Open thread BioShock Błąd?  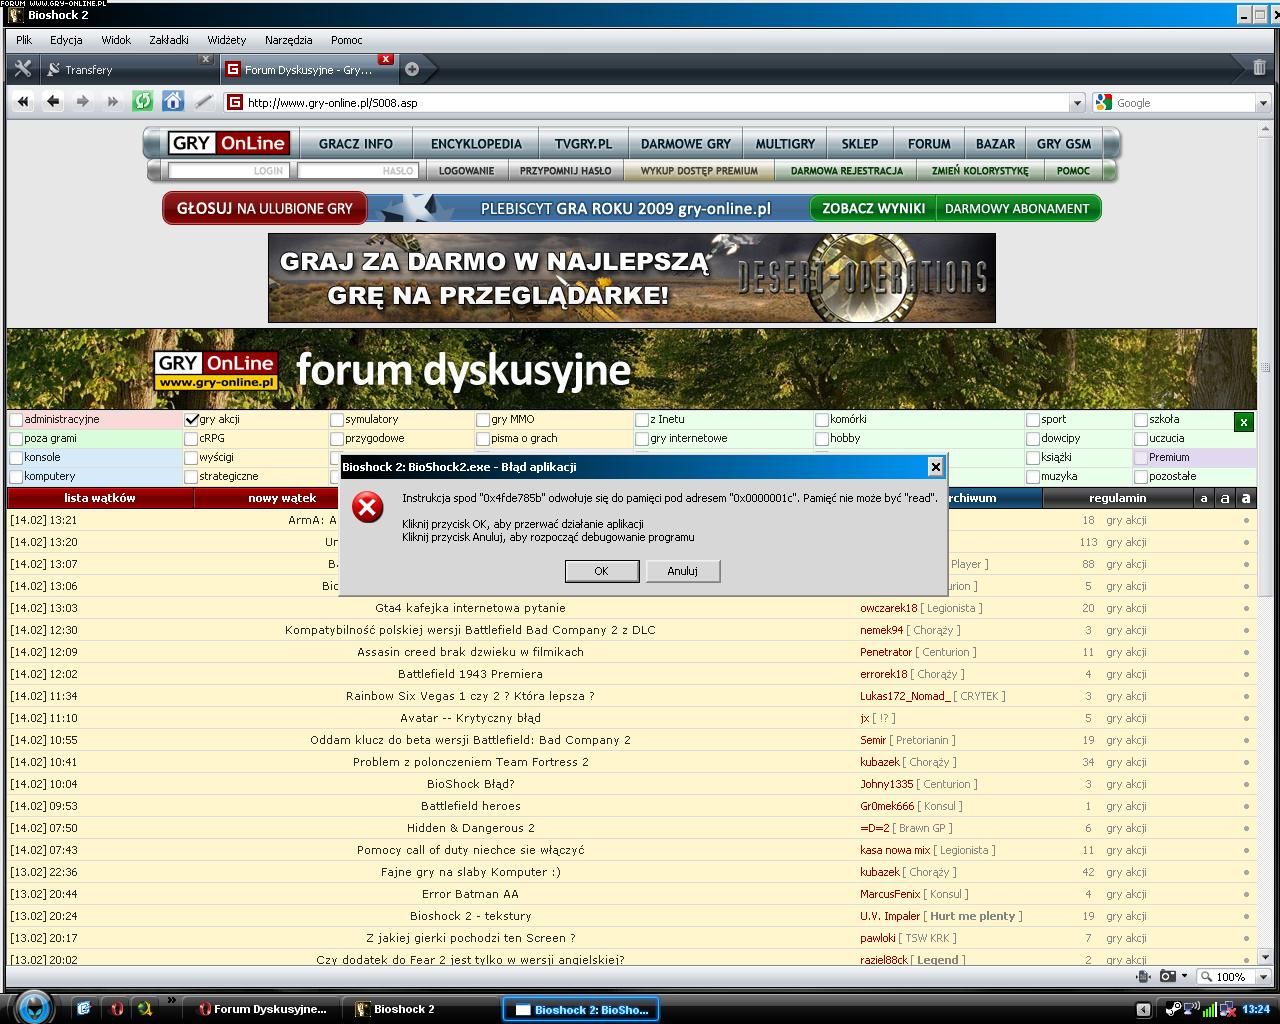[x=470, y=784]
